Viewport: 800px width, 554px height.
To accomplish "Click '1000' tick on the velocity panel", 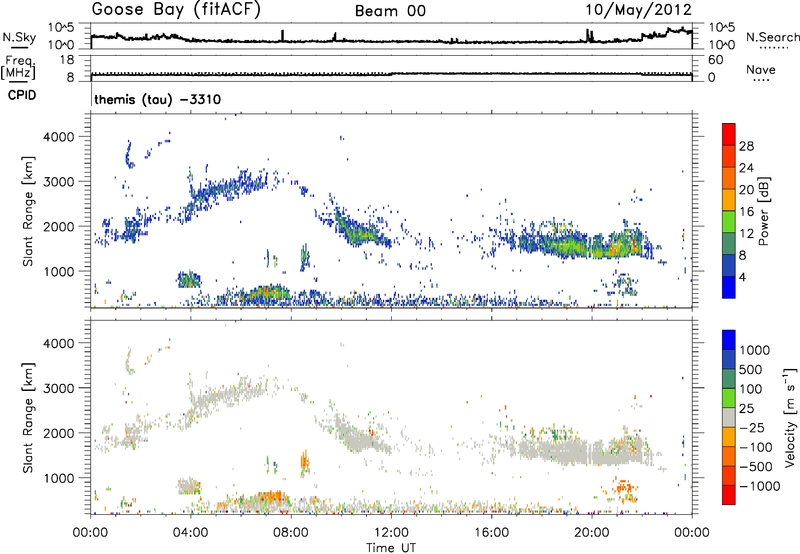I will point(58,478).
